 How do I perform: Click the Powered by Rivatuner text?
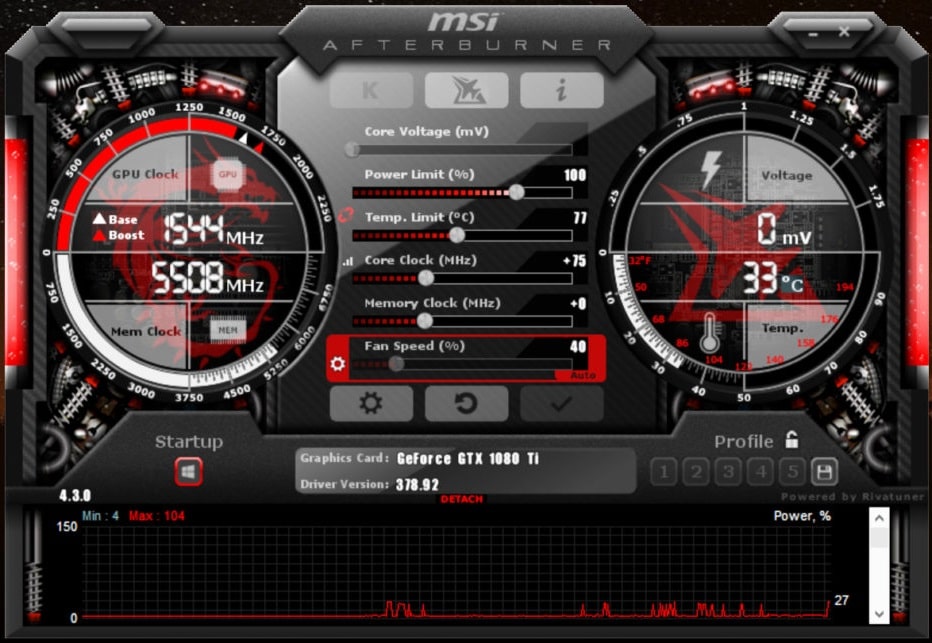tap(852, 497)
